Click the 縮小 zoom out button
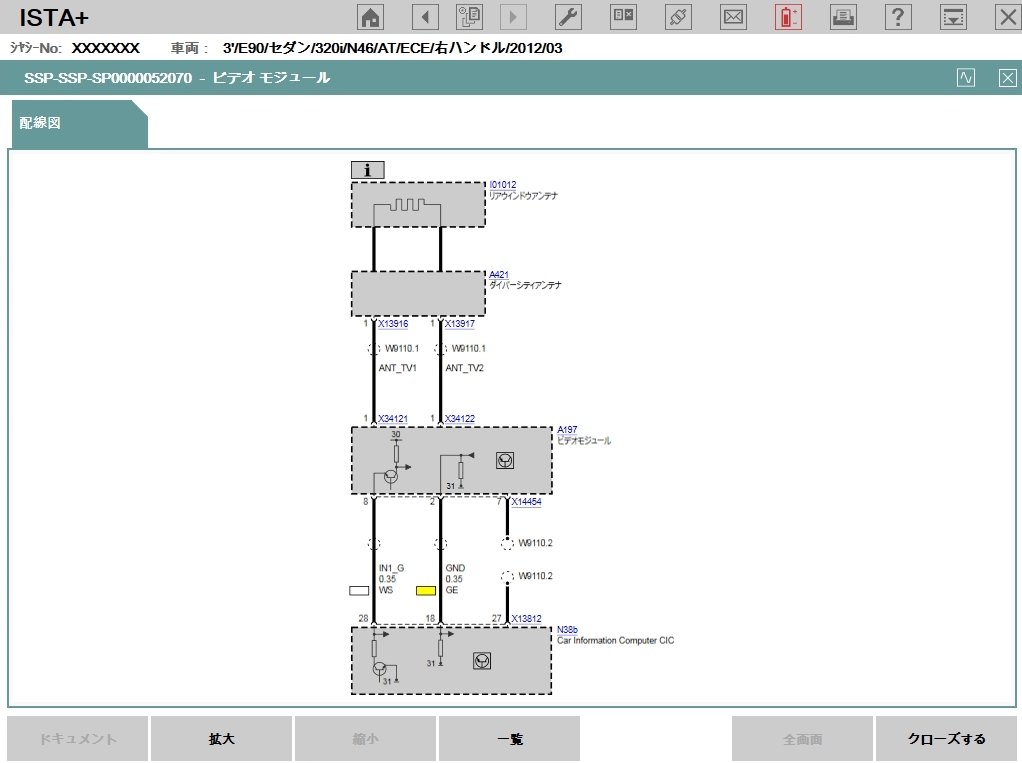This screenshot has height=763, width=1022. coord(365,739)
